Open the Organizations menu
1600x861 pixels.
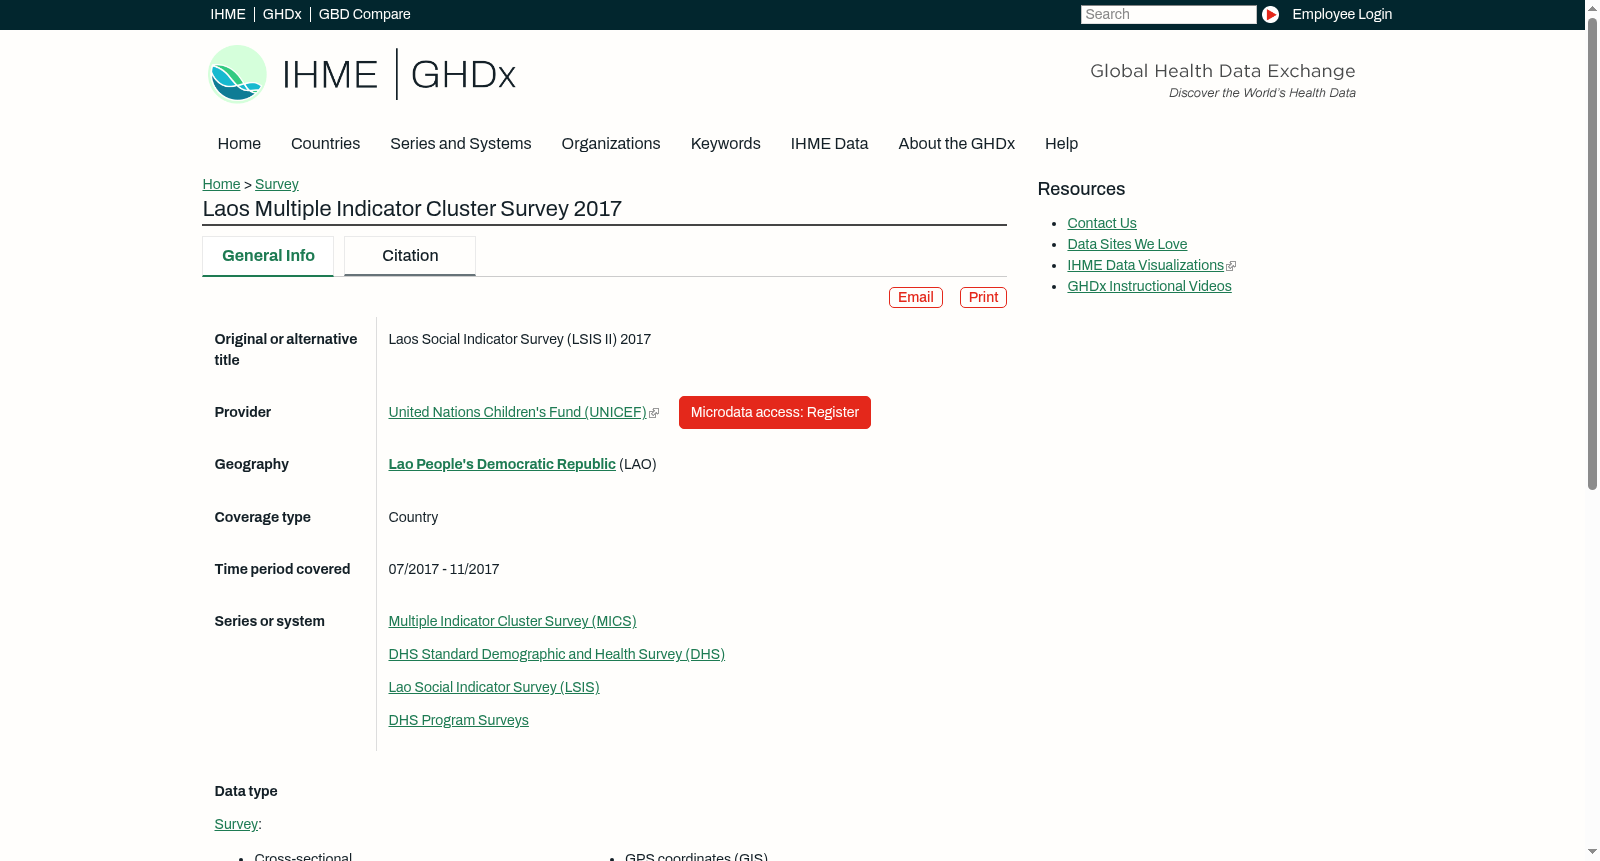(x=611, y=144)
